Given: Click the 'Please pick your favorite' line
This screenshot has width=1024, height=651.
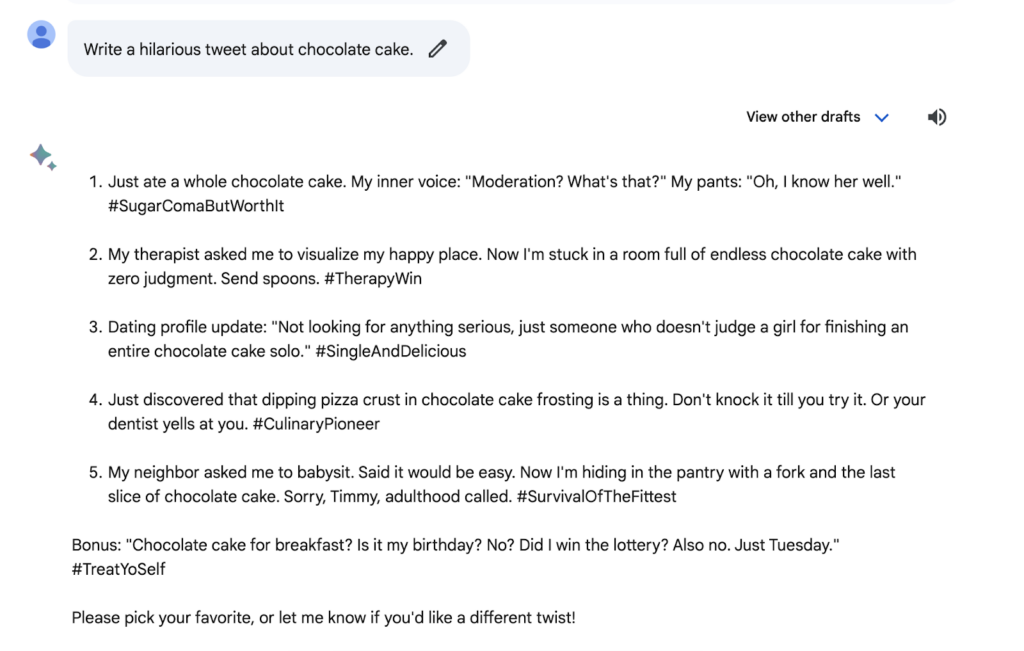Looking at the screenshot, I should pos(323,618).
